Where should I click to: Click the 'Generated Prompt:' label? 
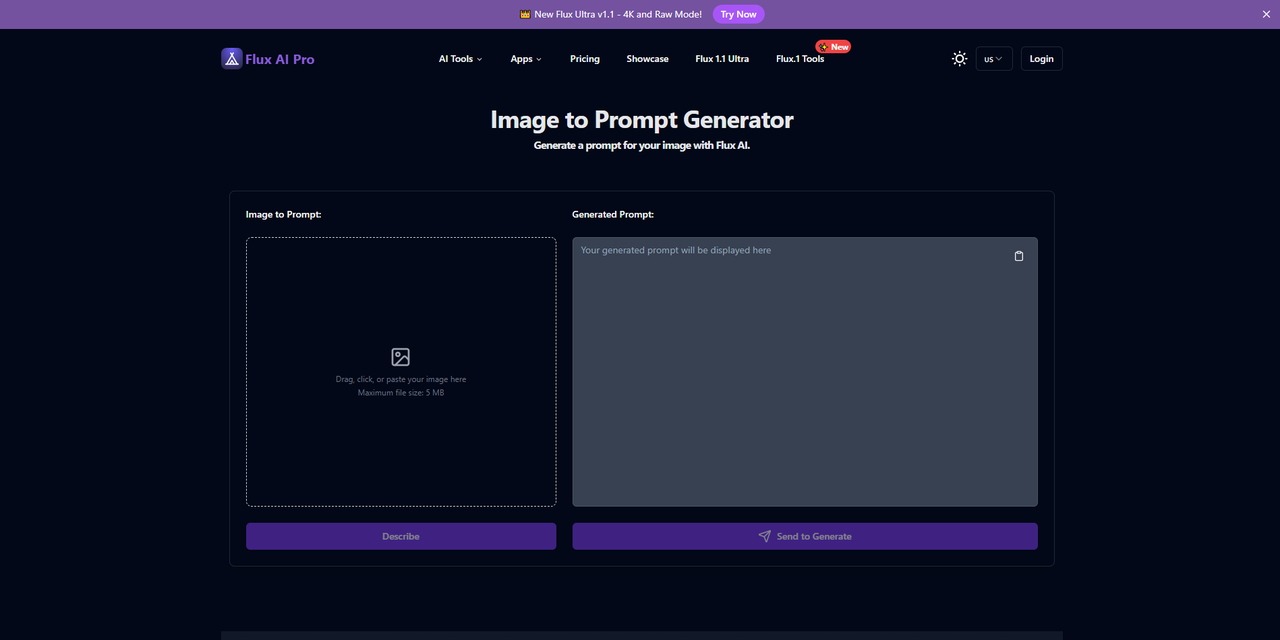point(613,215)
